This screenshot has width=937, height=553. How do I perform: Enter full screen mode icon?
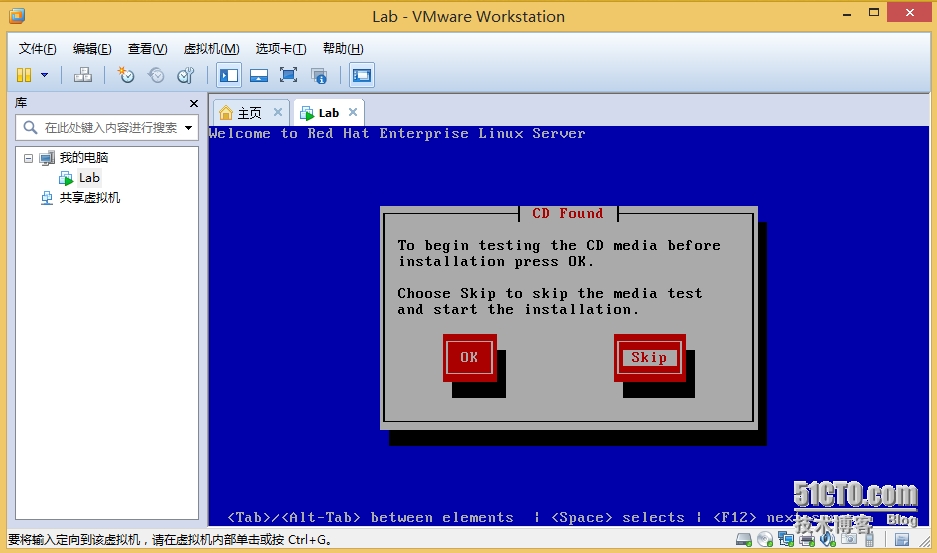click(x=289, y=75)
